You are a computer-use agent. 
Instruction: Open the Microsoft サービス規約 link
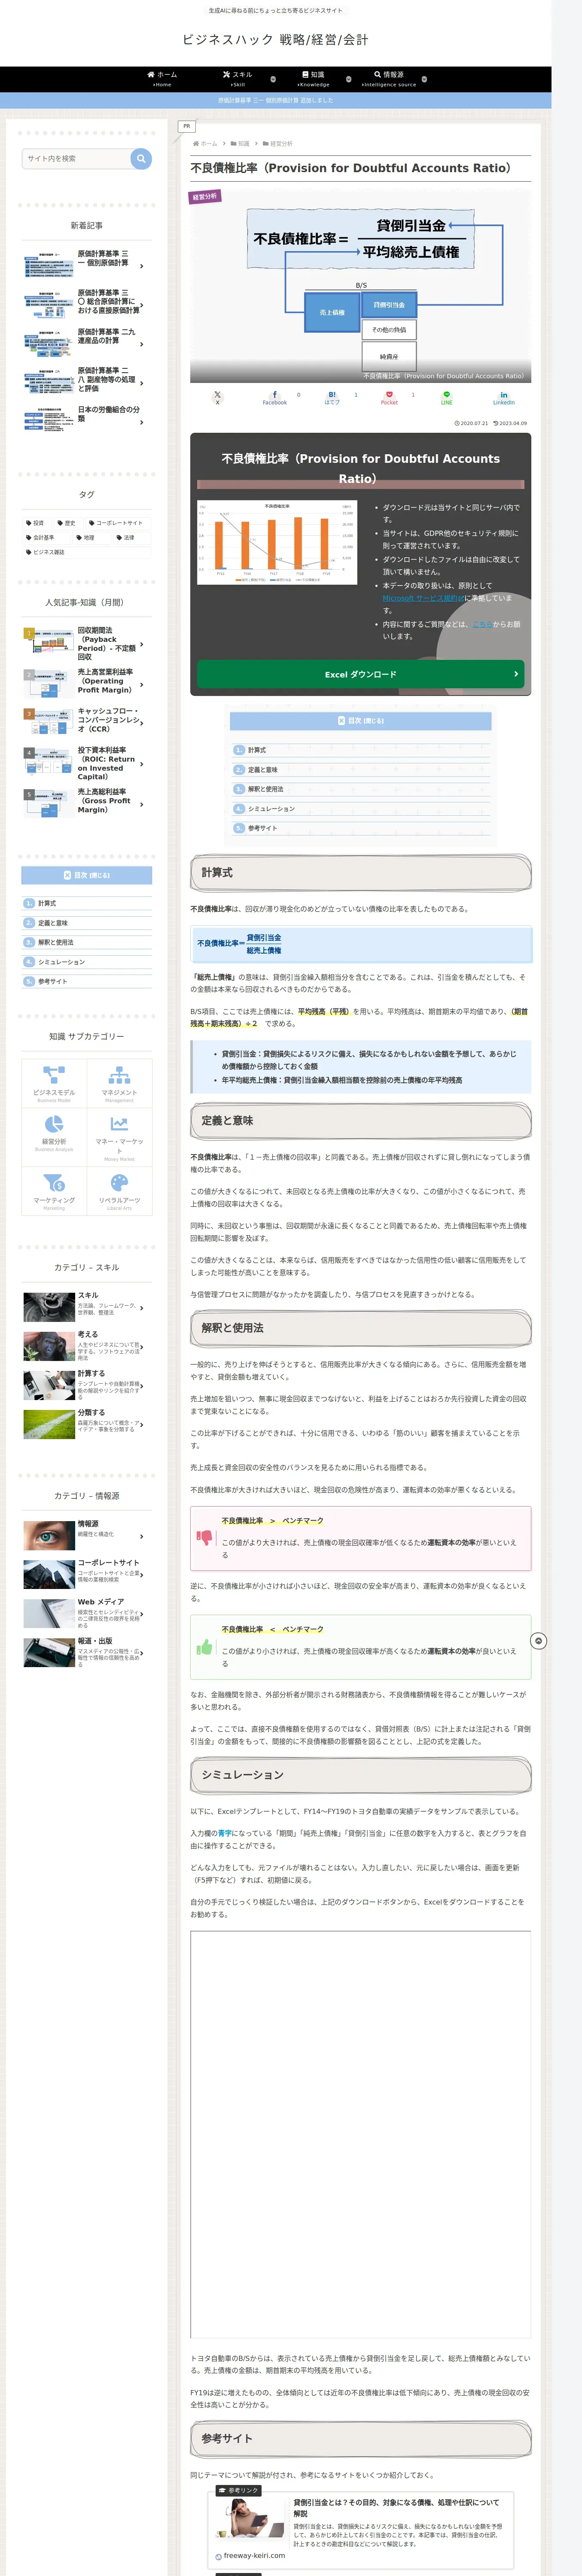pyautogui.click(x=423, y=598)
